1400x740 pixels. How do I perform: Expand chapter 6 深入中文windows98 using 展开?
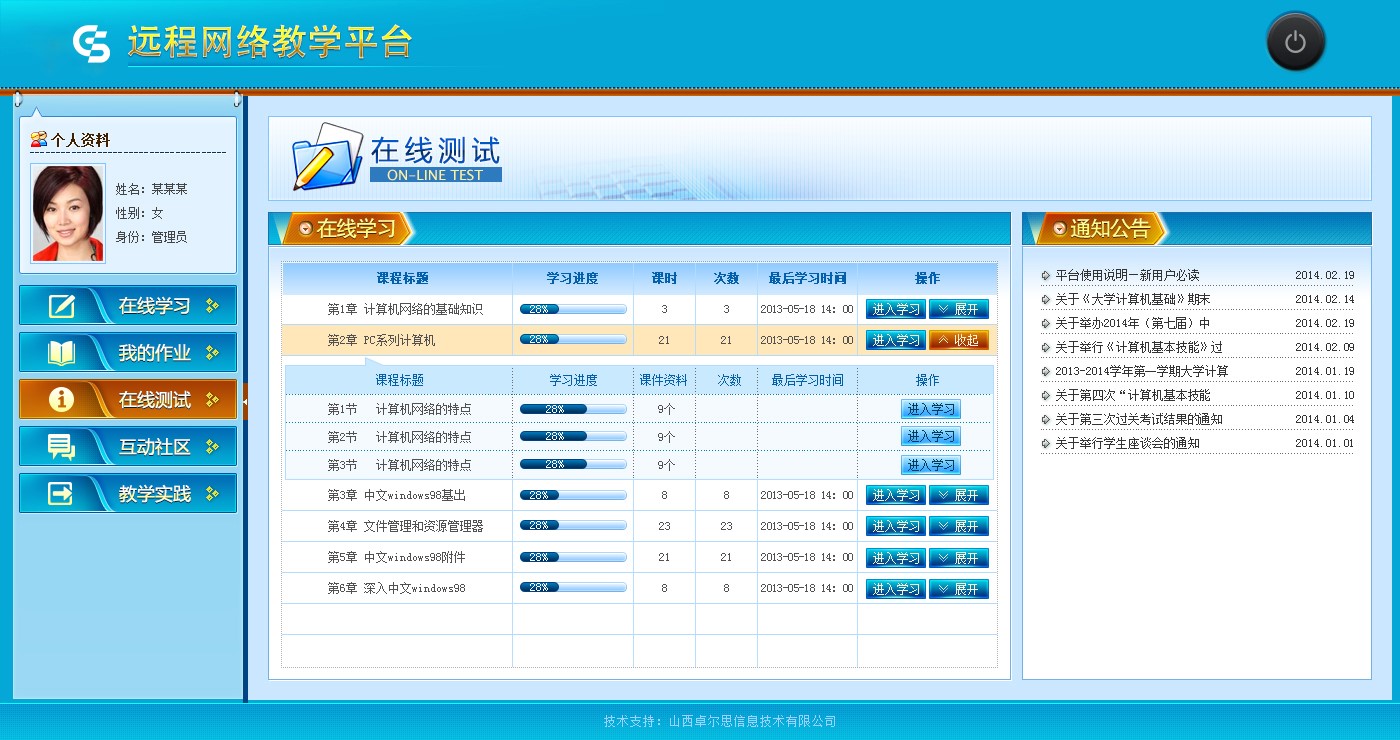click(x=958, y=589)
